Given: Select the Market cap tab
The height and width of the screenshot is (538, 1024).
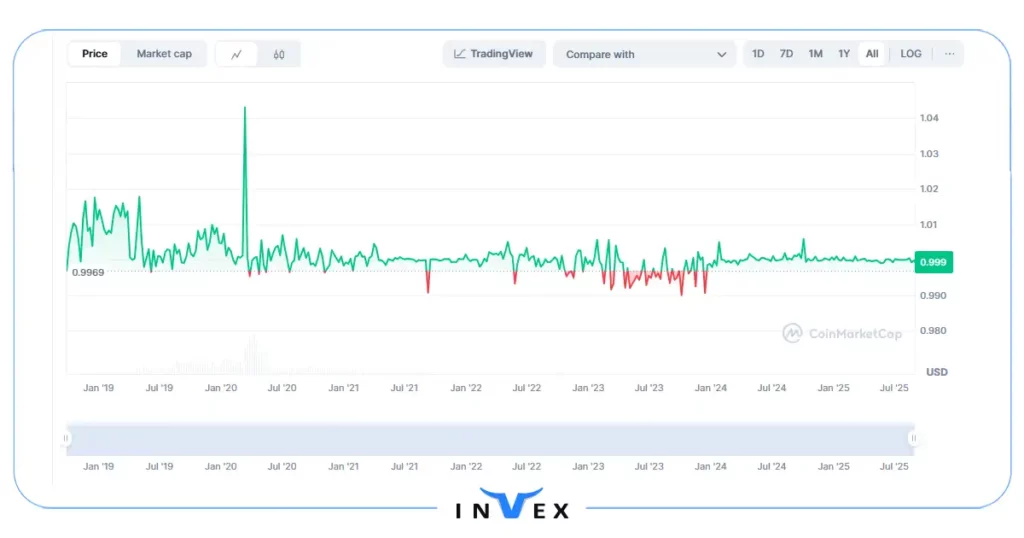Looking at the screenshot, I should pyautogui.click(x=164, y=54).
